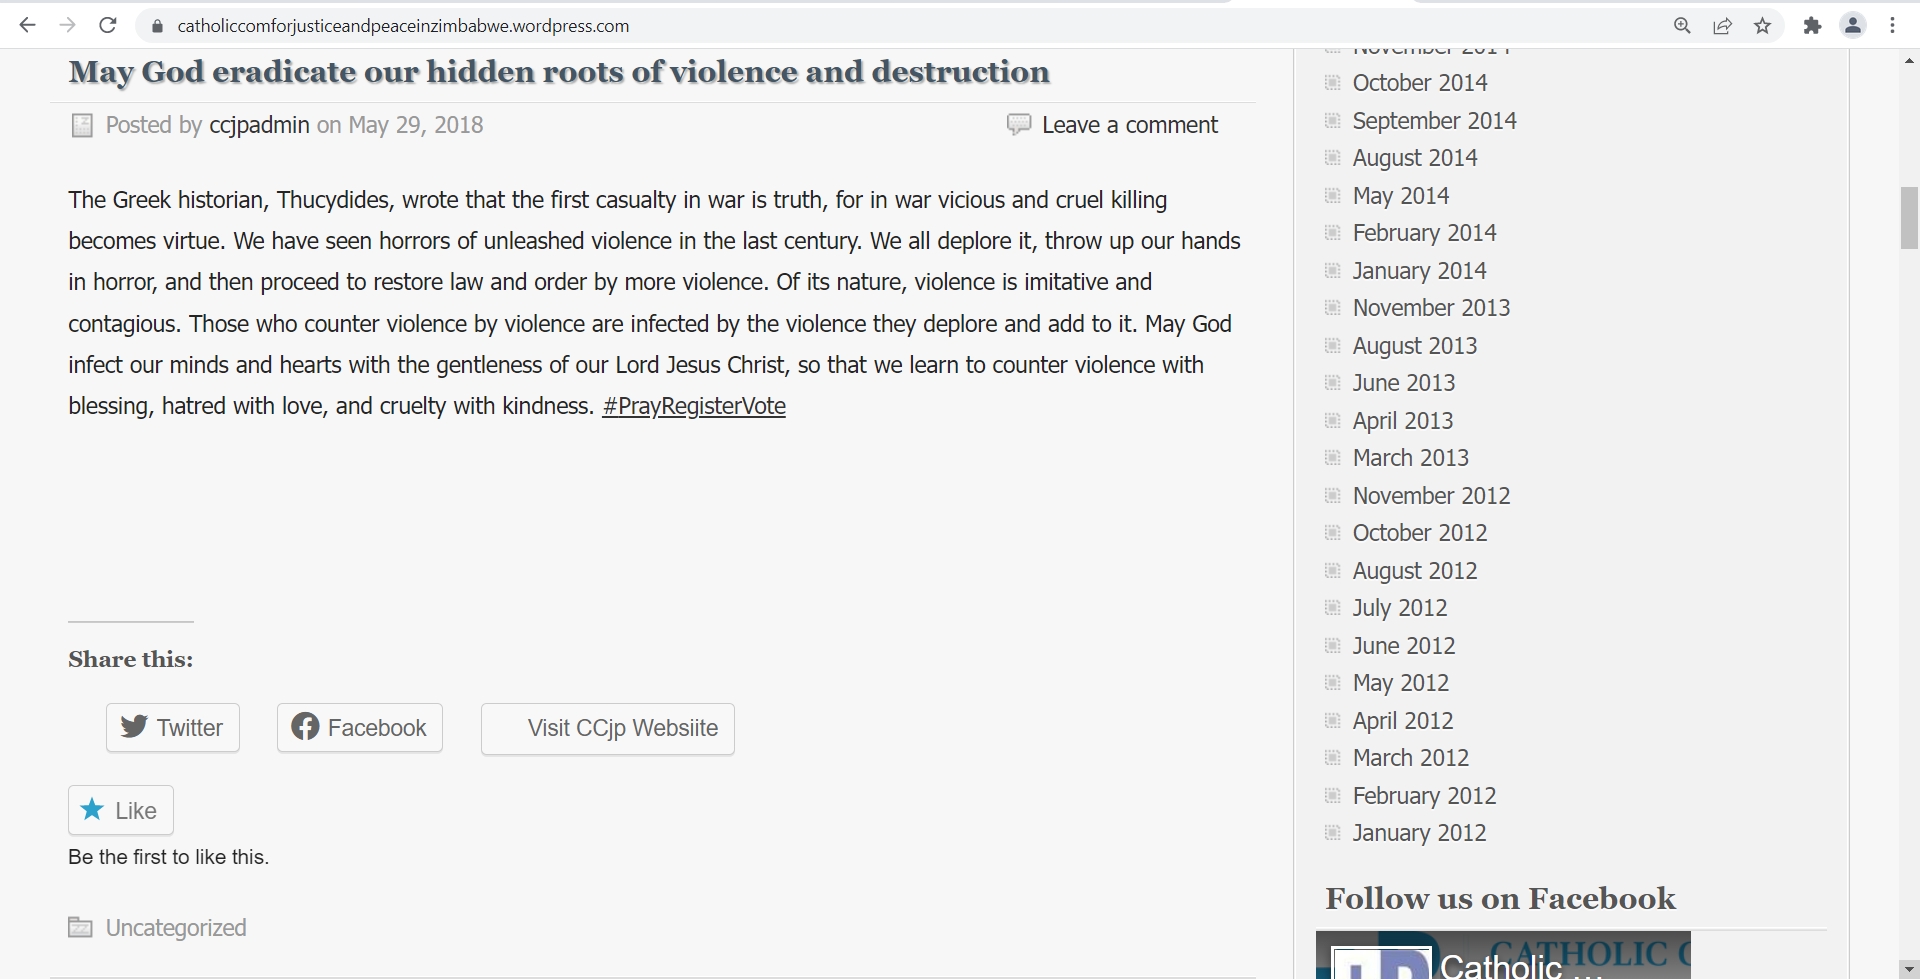Bookmark this page with the star icon
1920x979 pixels.
click(1763, 26)
